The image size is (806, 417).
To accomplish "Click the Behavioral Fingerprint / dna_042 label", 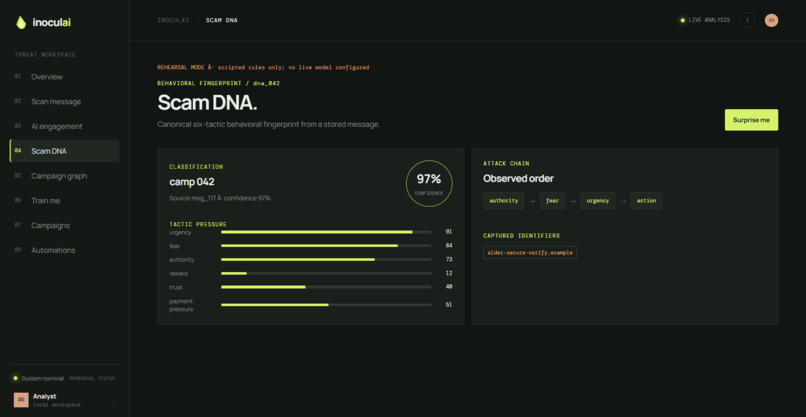I will [218, 83].
